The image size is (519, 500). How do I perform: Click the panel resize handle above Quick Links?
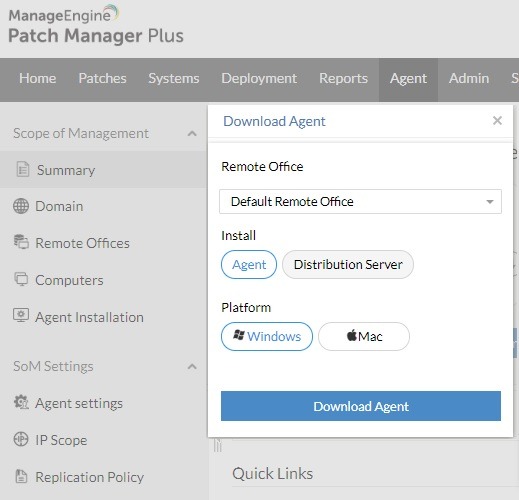(x=218, y=445)
